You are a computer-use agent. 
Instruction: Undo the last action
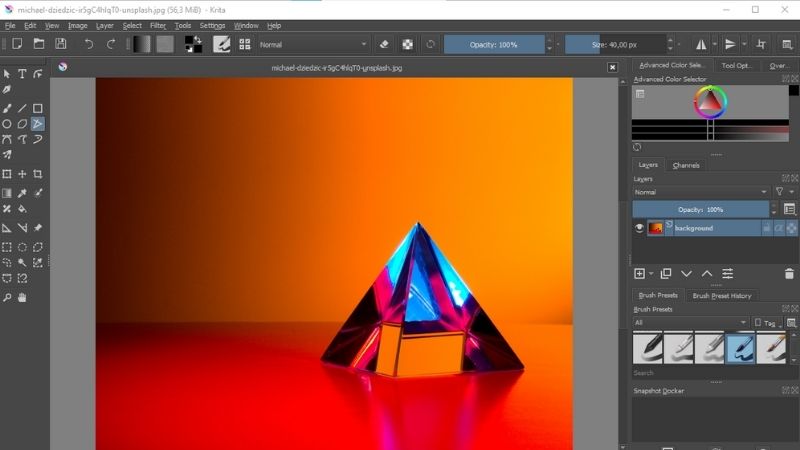89,44
